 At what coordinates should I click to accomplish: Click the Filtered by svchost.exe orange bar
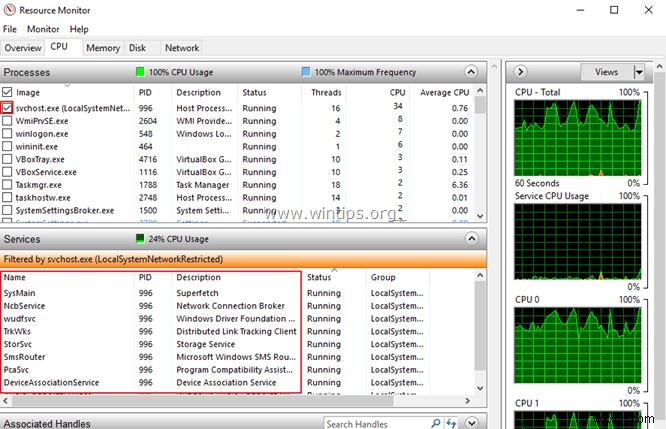(x=243, y=259)
